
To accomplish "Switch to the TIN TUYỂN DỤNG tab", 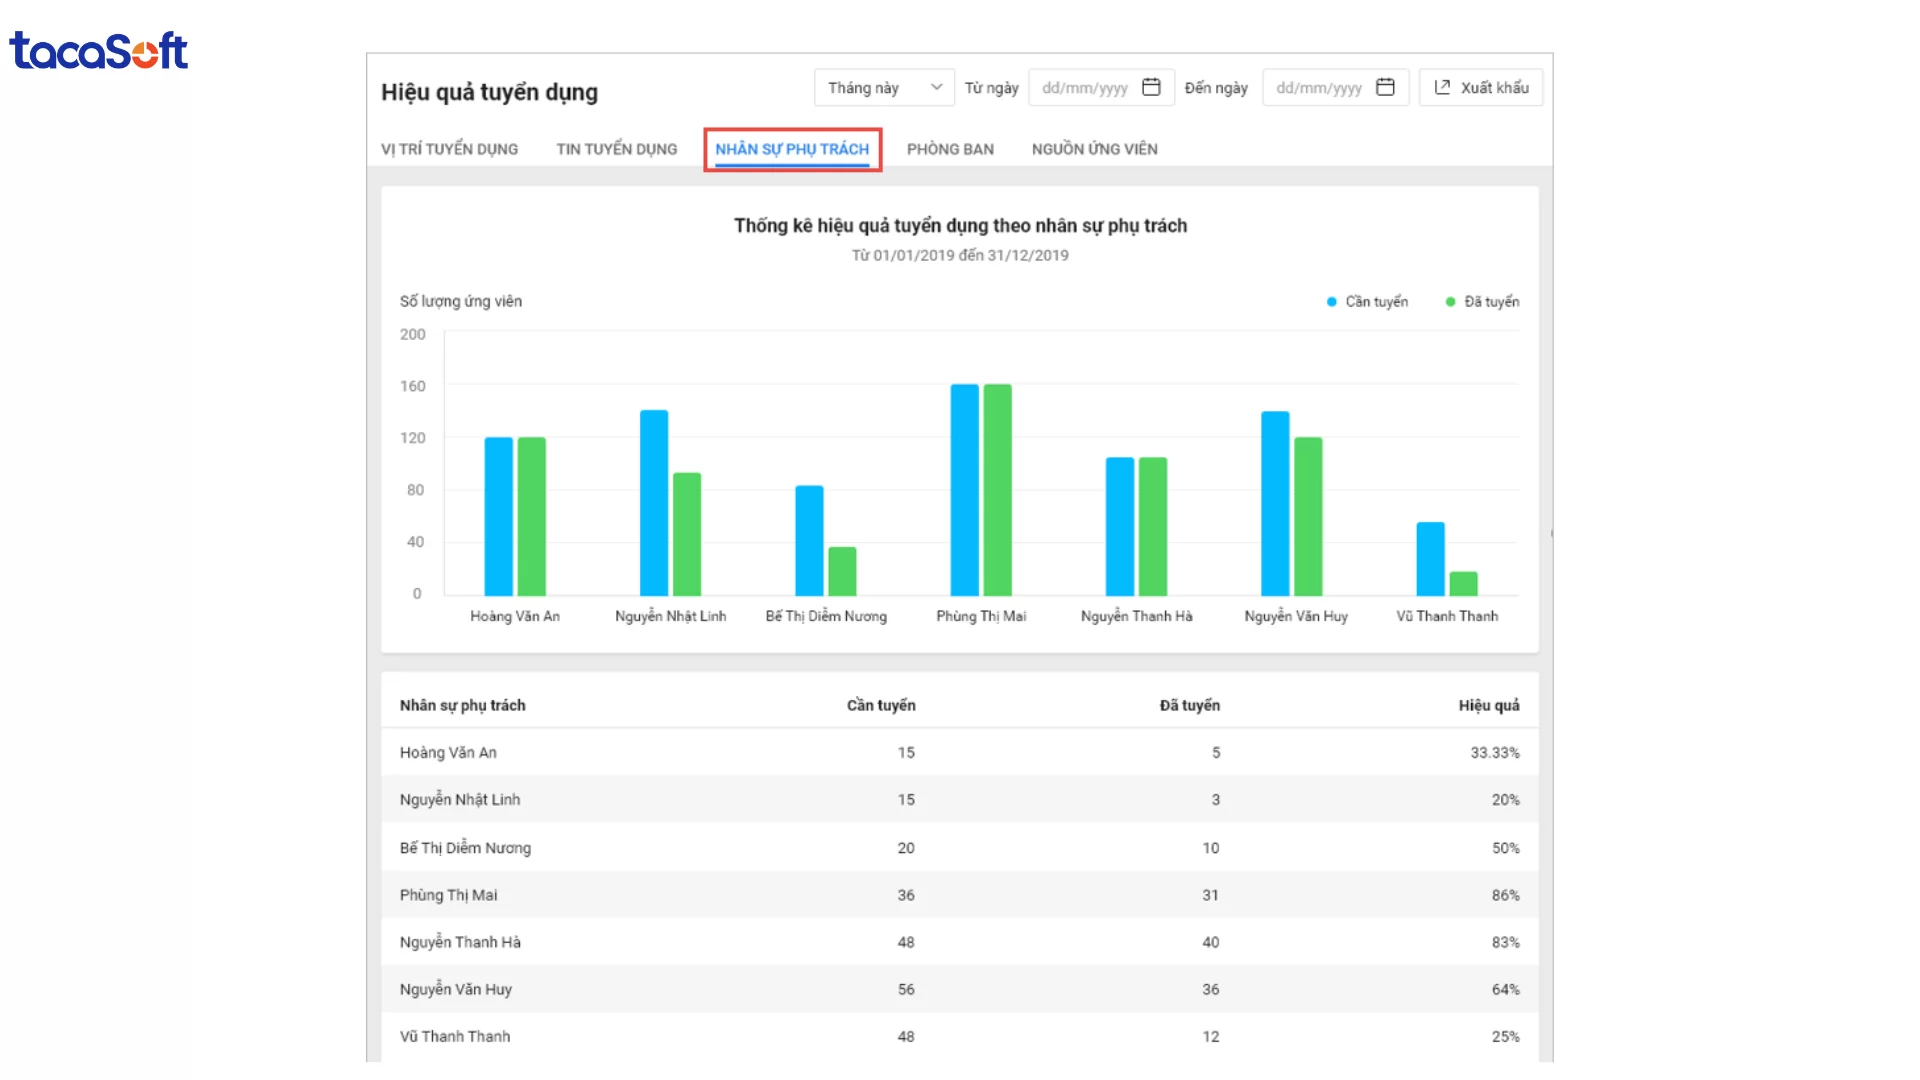I will (616, 149).
